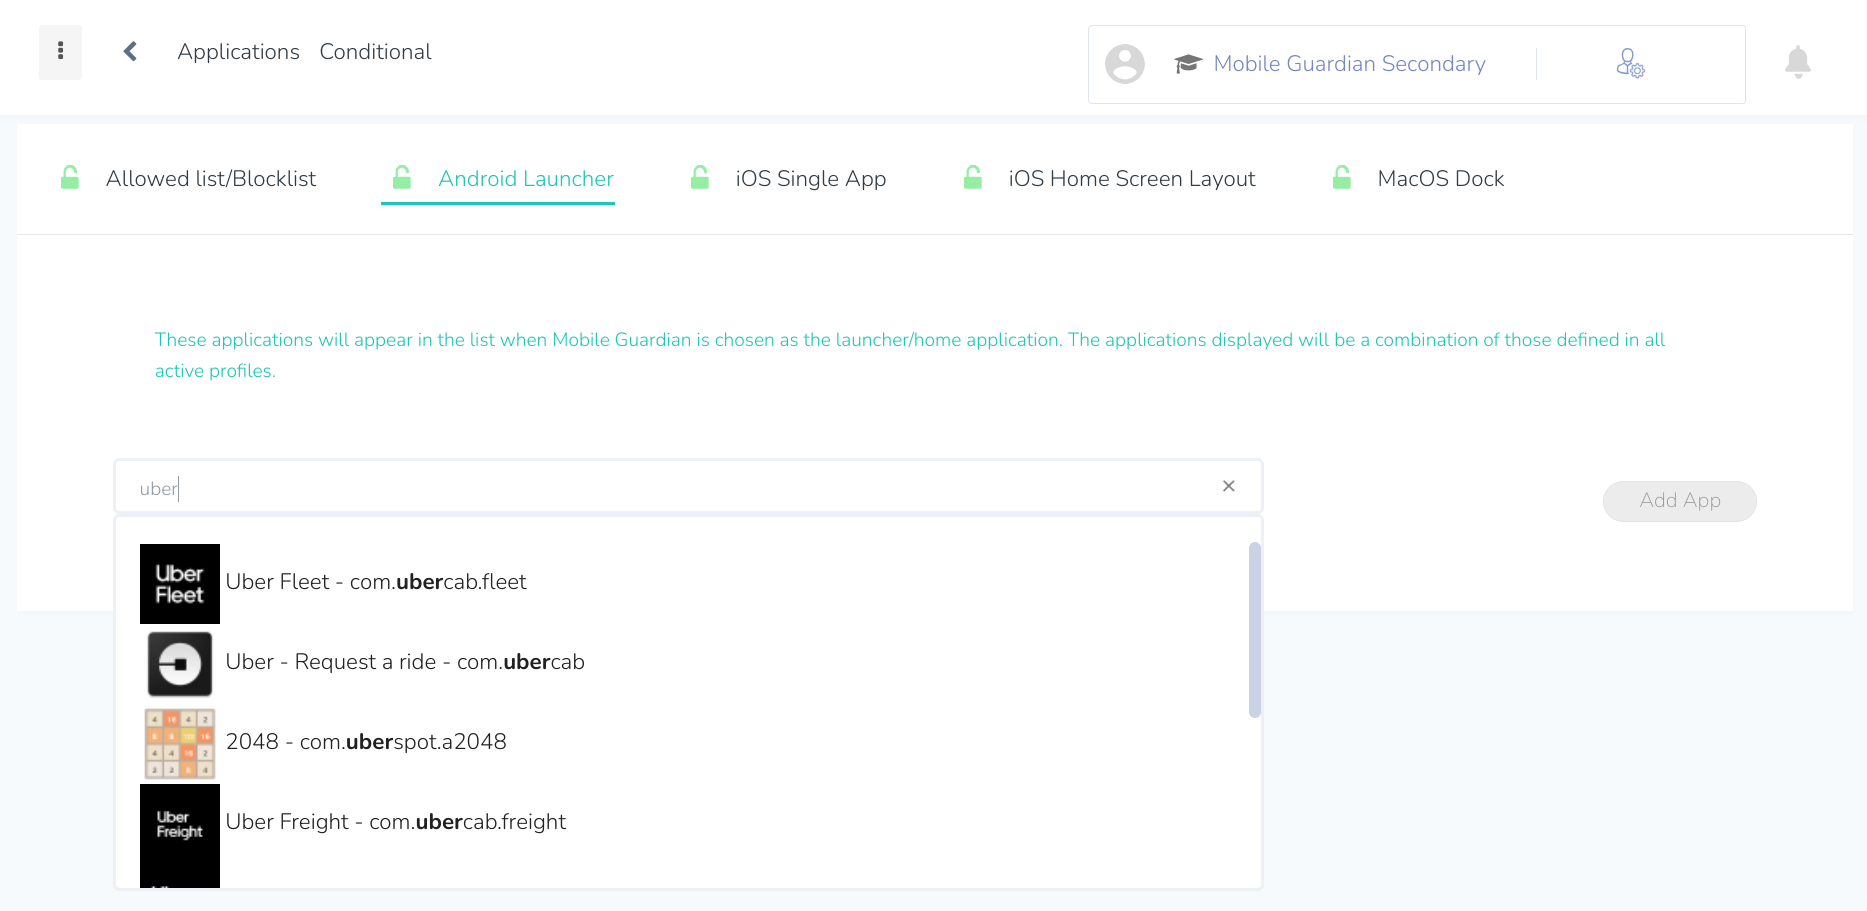Screen dimensions: 1867x911
Task: Toggle the lock icon beside iOS Single App
Action: 700,178
